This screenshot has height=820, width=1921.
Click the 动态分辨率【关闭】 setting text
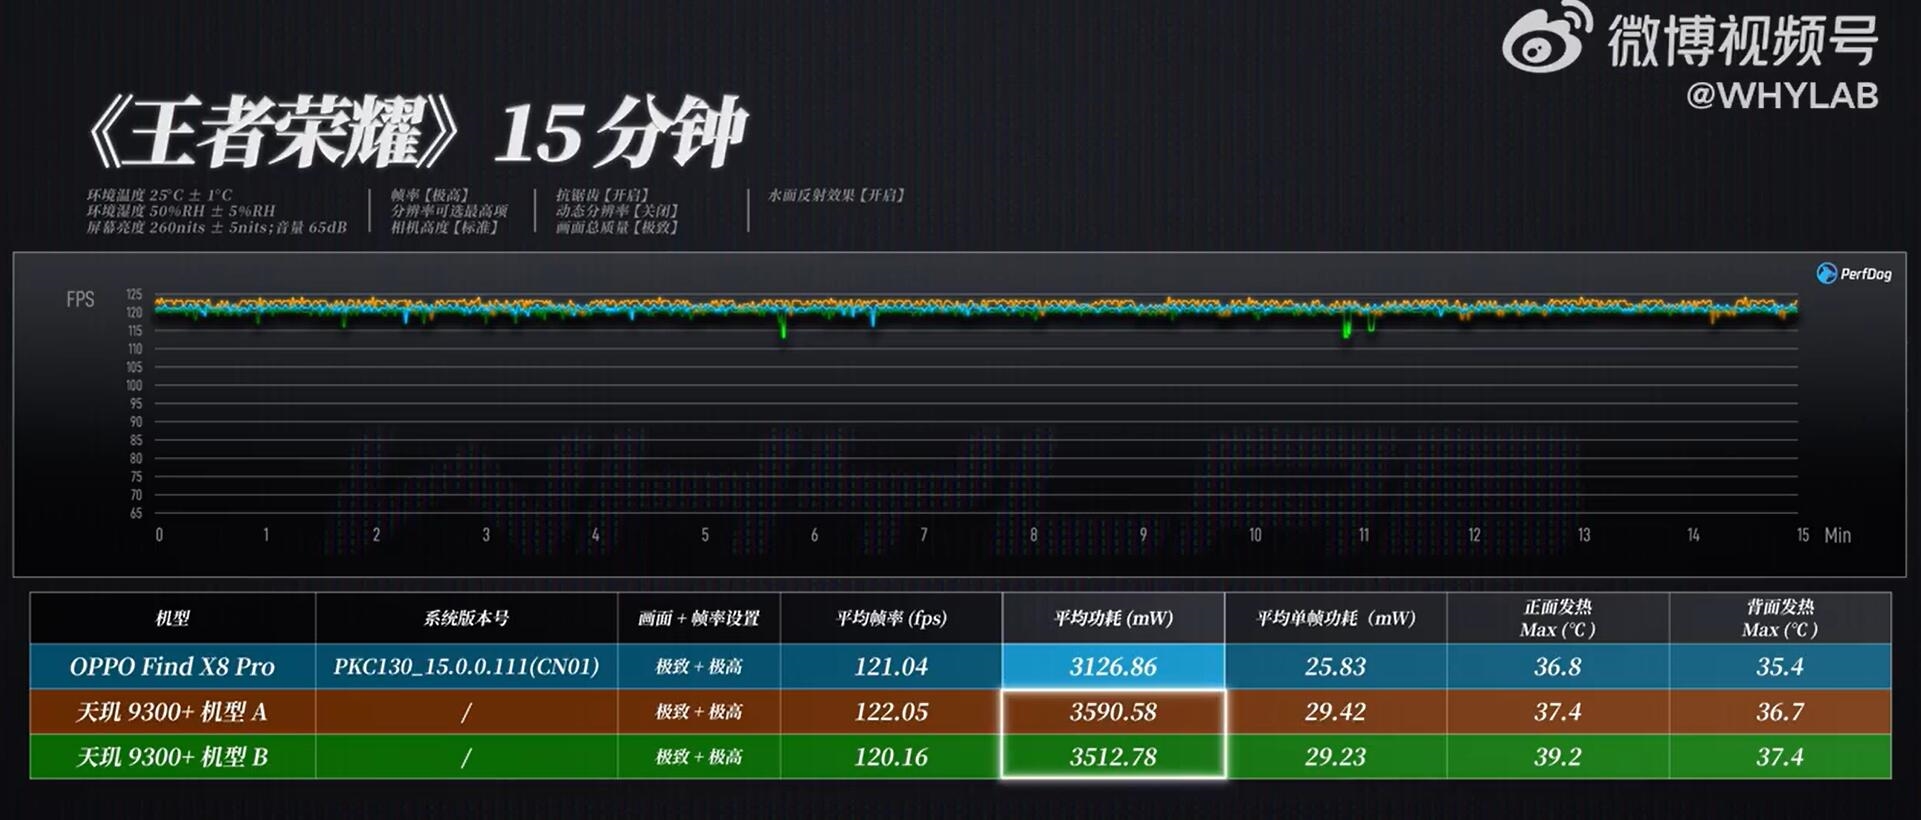tap(617, 211)
